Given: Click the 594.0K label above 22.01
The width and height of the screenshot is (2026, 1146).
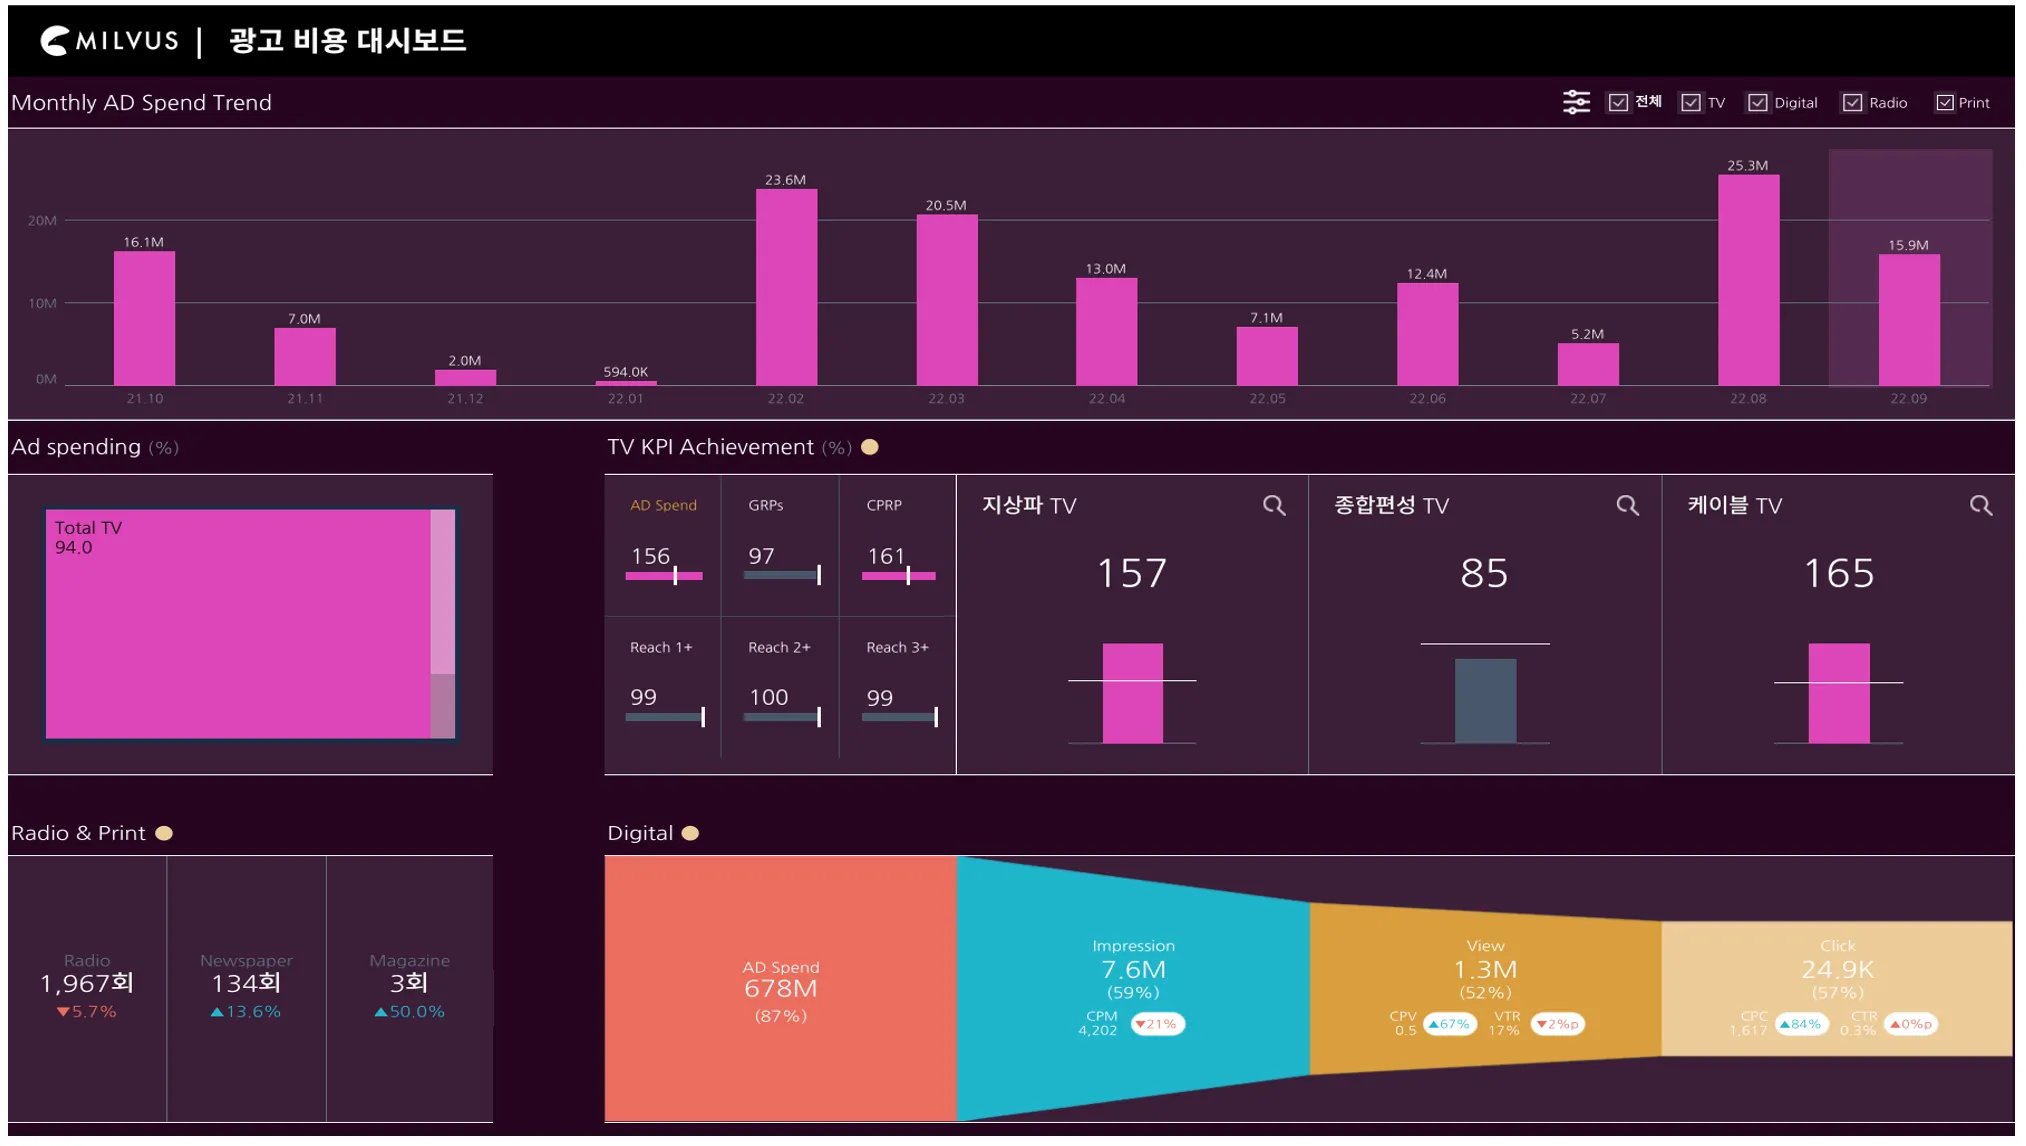Looking at the screenshot, I should click(625, 372).
